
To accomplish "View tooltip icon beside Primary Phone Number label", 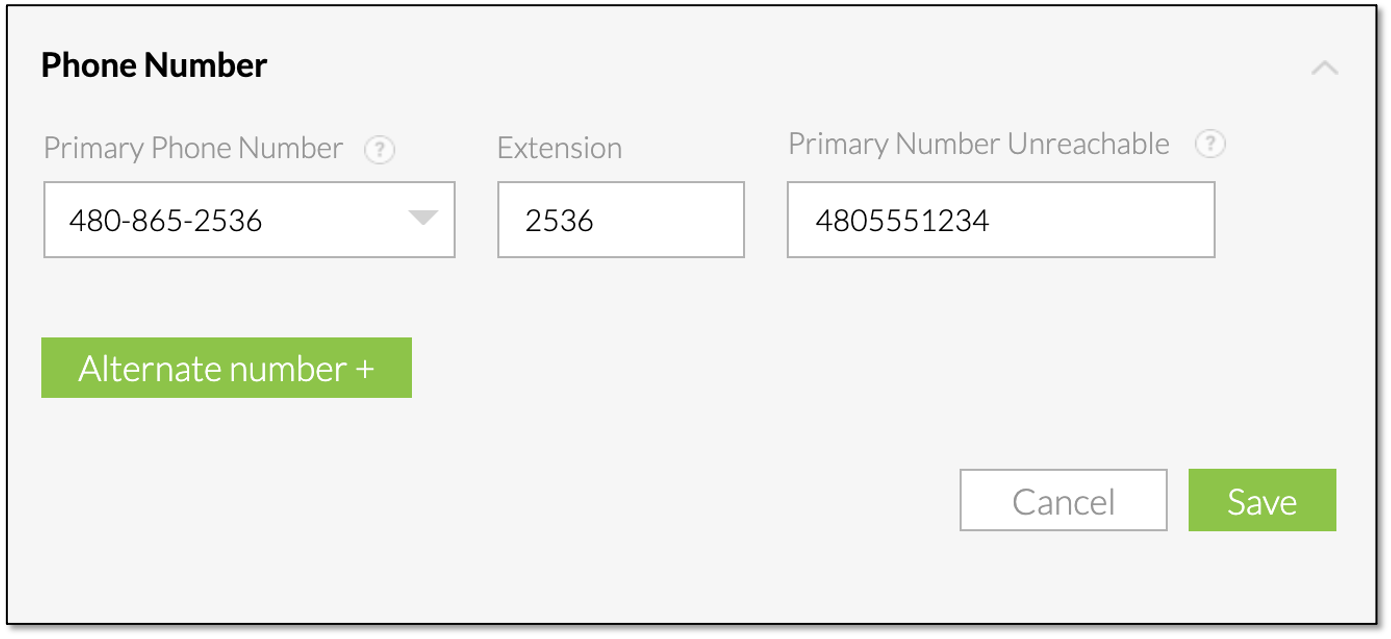I will (380, 148).
